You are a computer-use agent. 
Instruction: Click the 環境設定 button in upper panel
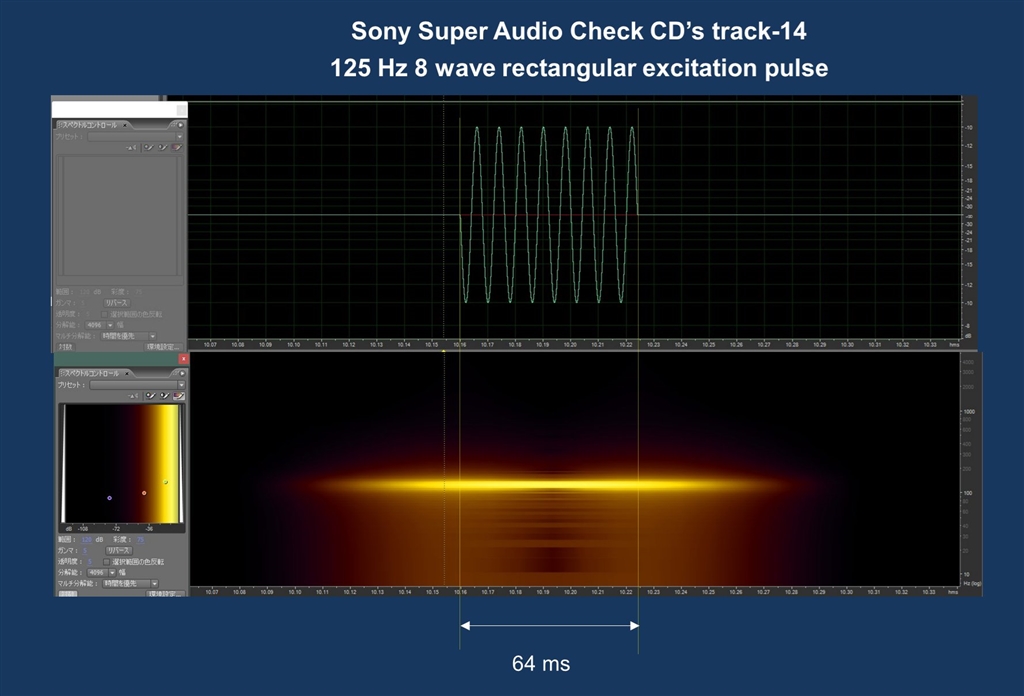point(163,347)
